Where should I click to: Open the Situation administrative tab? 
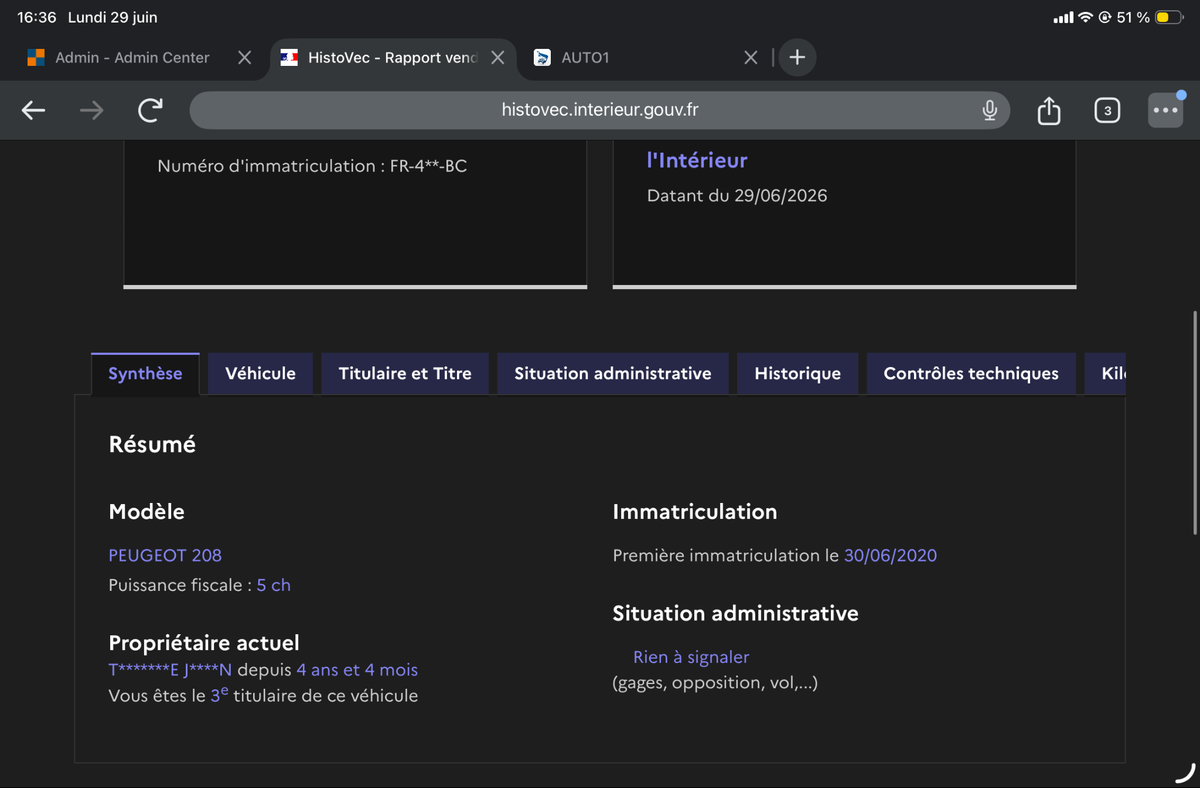(x=613, y=373)
